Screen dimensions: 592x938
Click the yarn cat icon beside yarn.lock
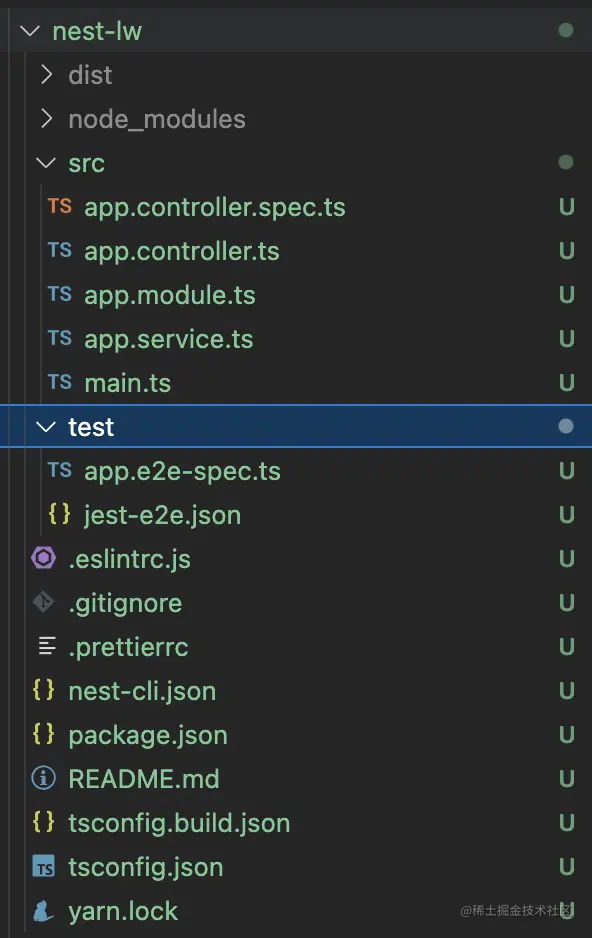[x=43, y=911]
